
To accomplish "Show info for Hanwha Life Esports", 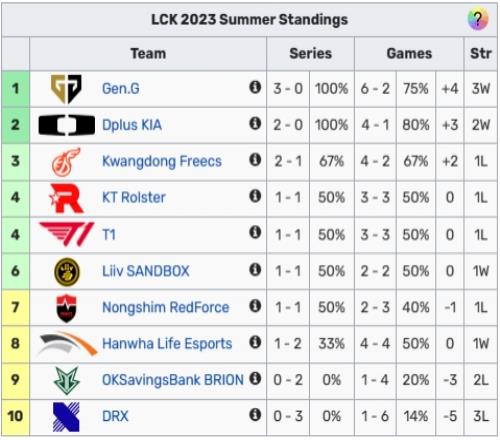I will click(x=255, y=342).
